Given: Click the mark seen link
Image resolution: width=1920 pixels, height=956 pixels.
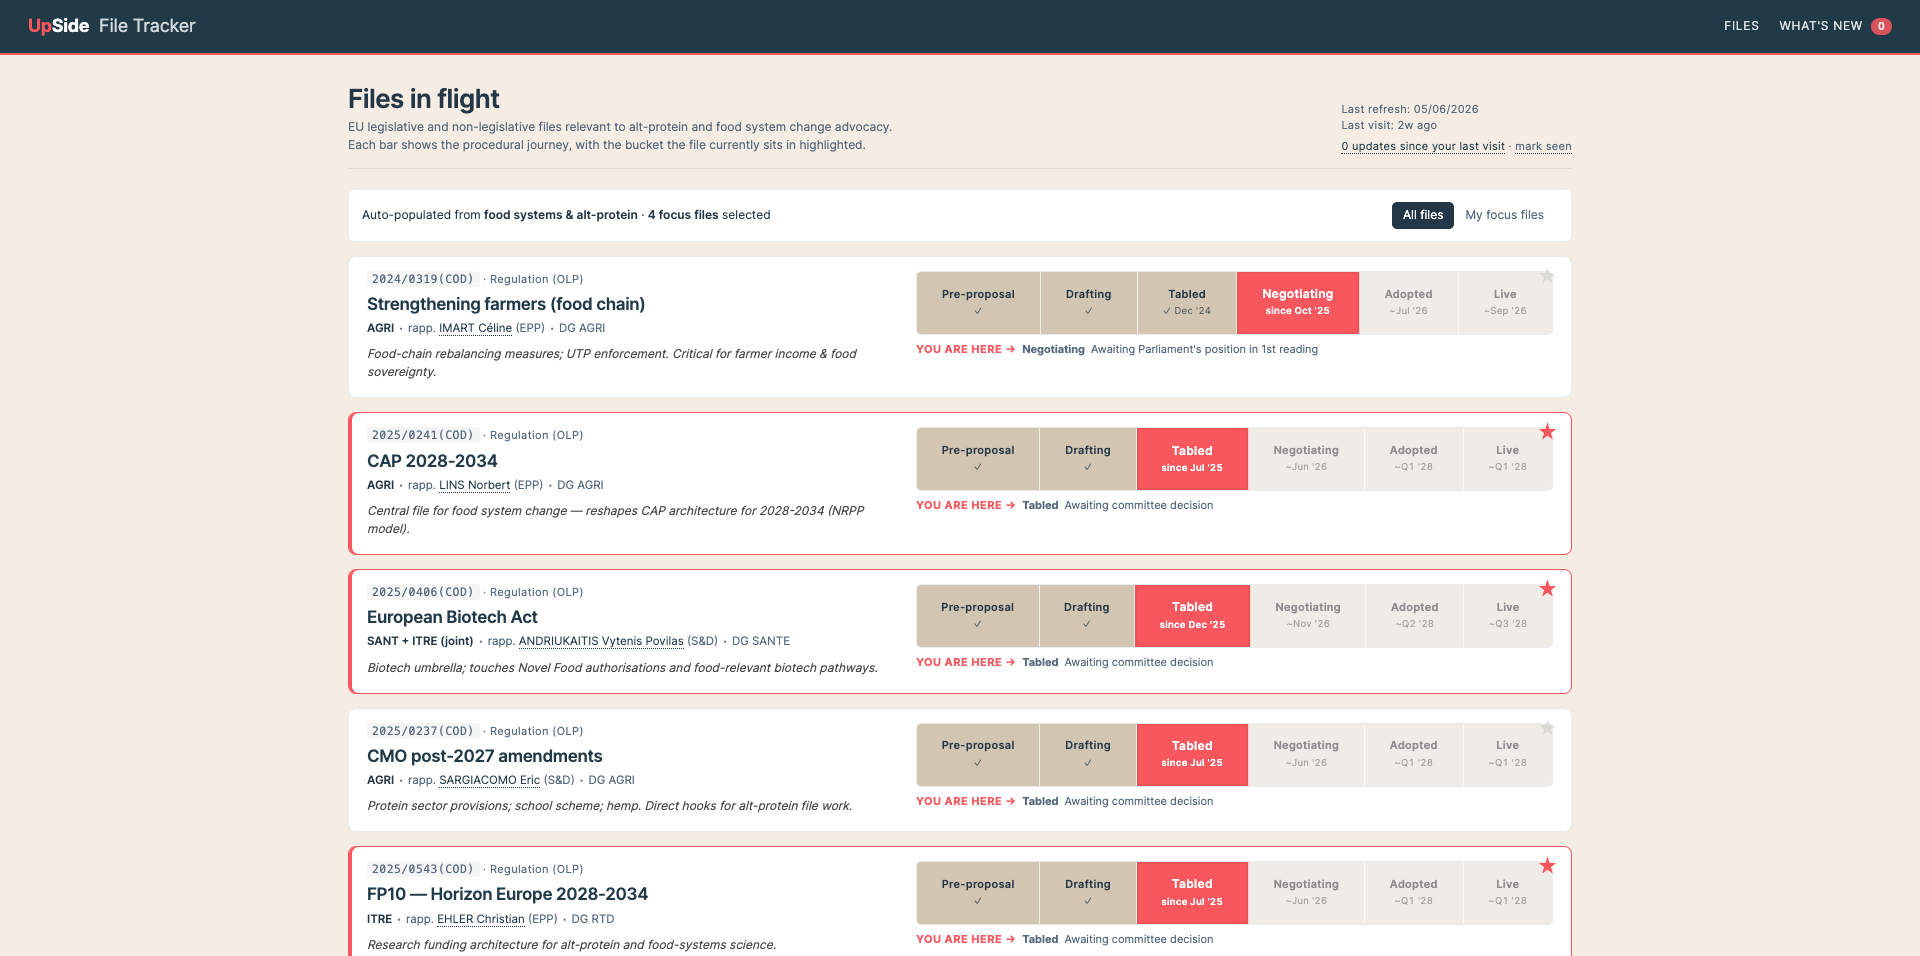Looking at the screenshot, I should (1543, 146).
